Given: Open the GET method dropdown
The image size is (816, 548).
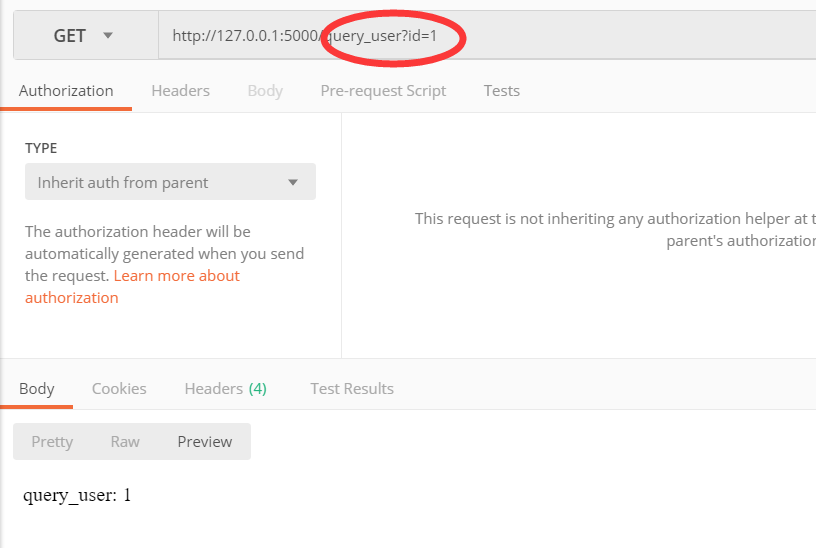Looking at the screenshot, I should (84, 36).
